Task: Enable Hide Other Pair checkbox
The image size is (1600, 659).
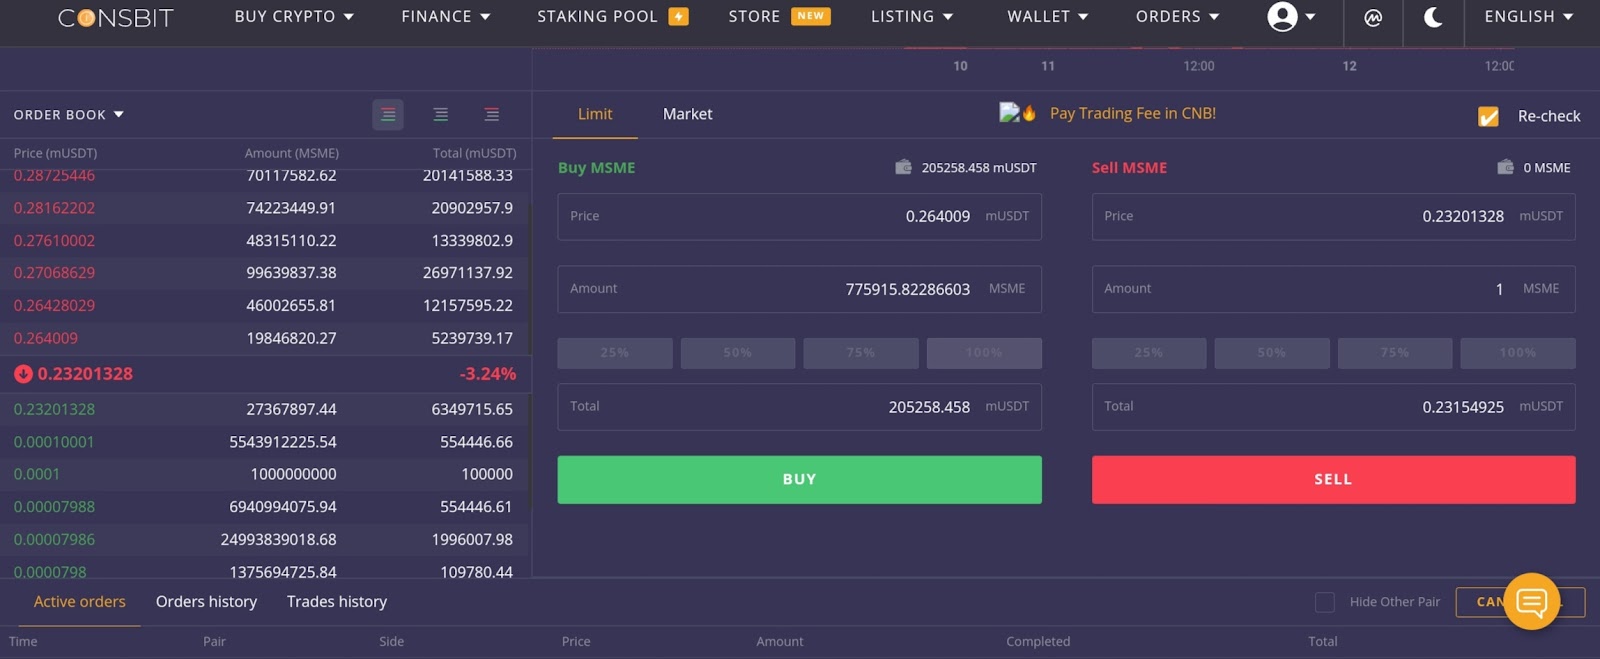Action: (x=1325, y=602)
